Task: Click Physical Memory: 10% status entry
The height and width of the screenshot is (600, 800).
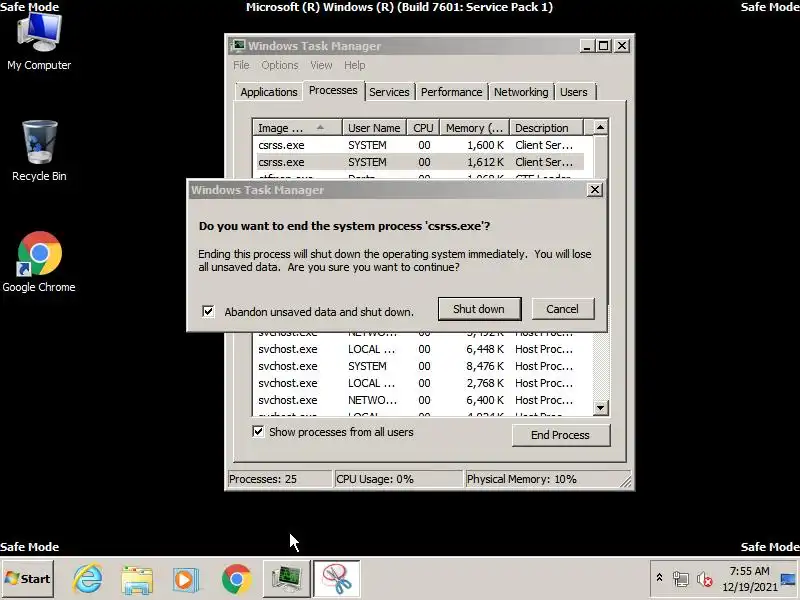Action: [548, 479]
